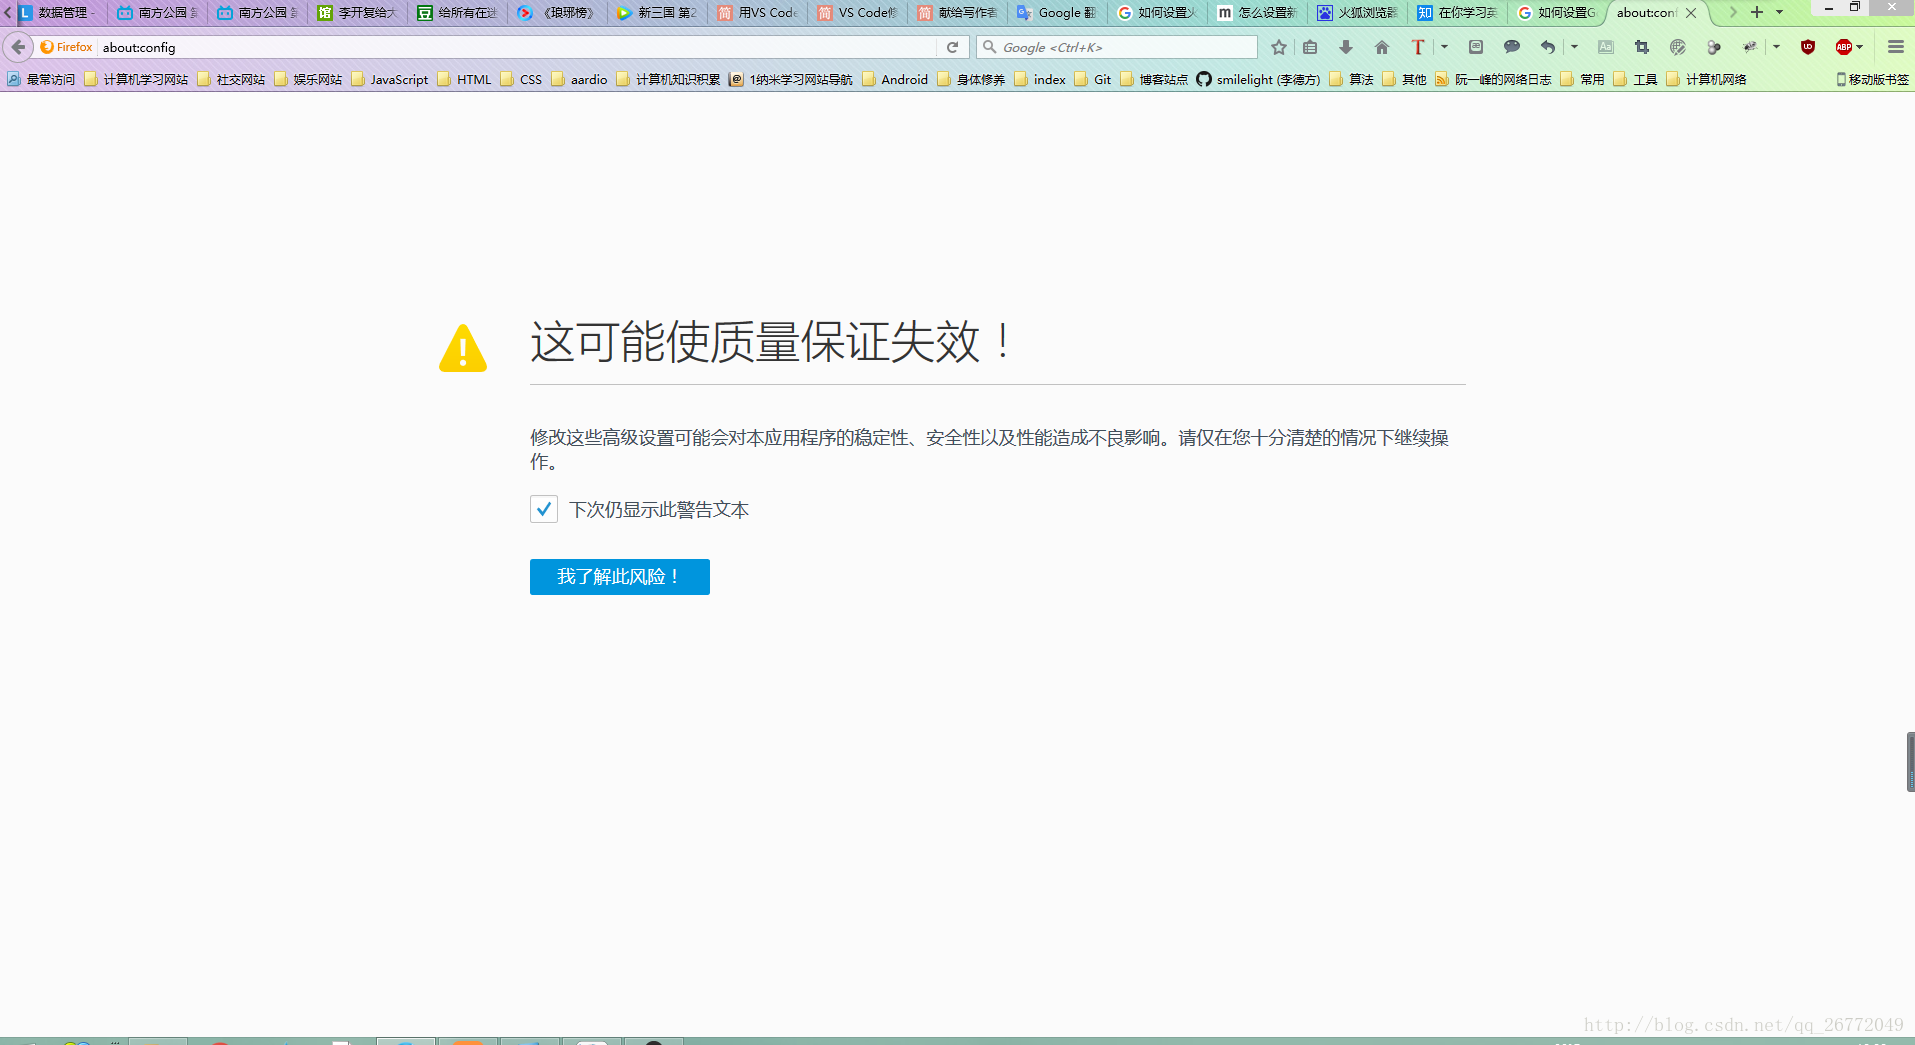Open the 最常访问 bookmark
This screenshot has height=1045, width=1915.
[41, 79]
